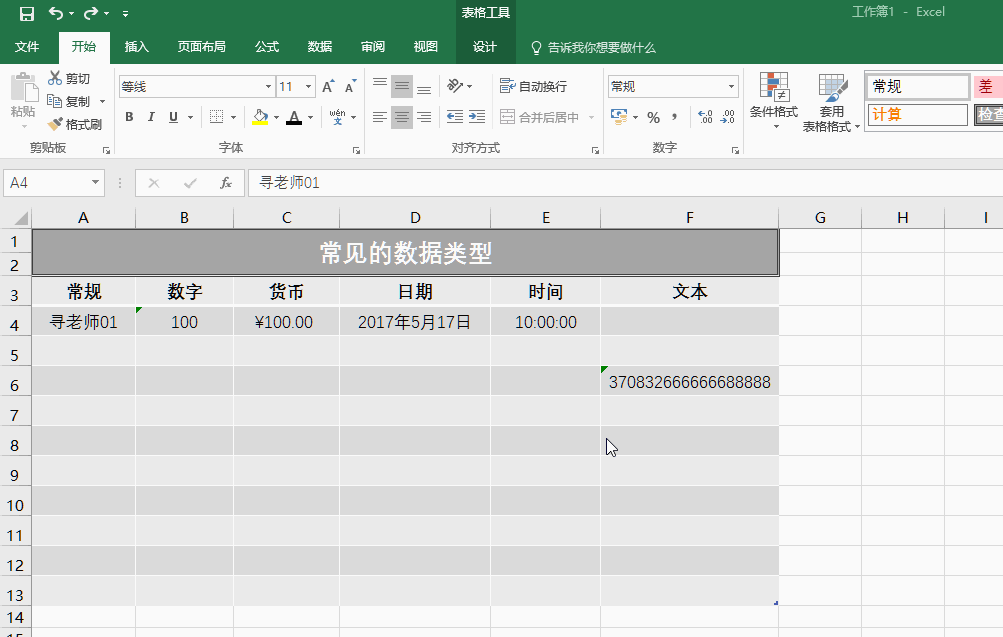Switch to the 页面布局 tab
The height and width of the screenshot is (637, 1003).
201,47
